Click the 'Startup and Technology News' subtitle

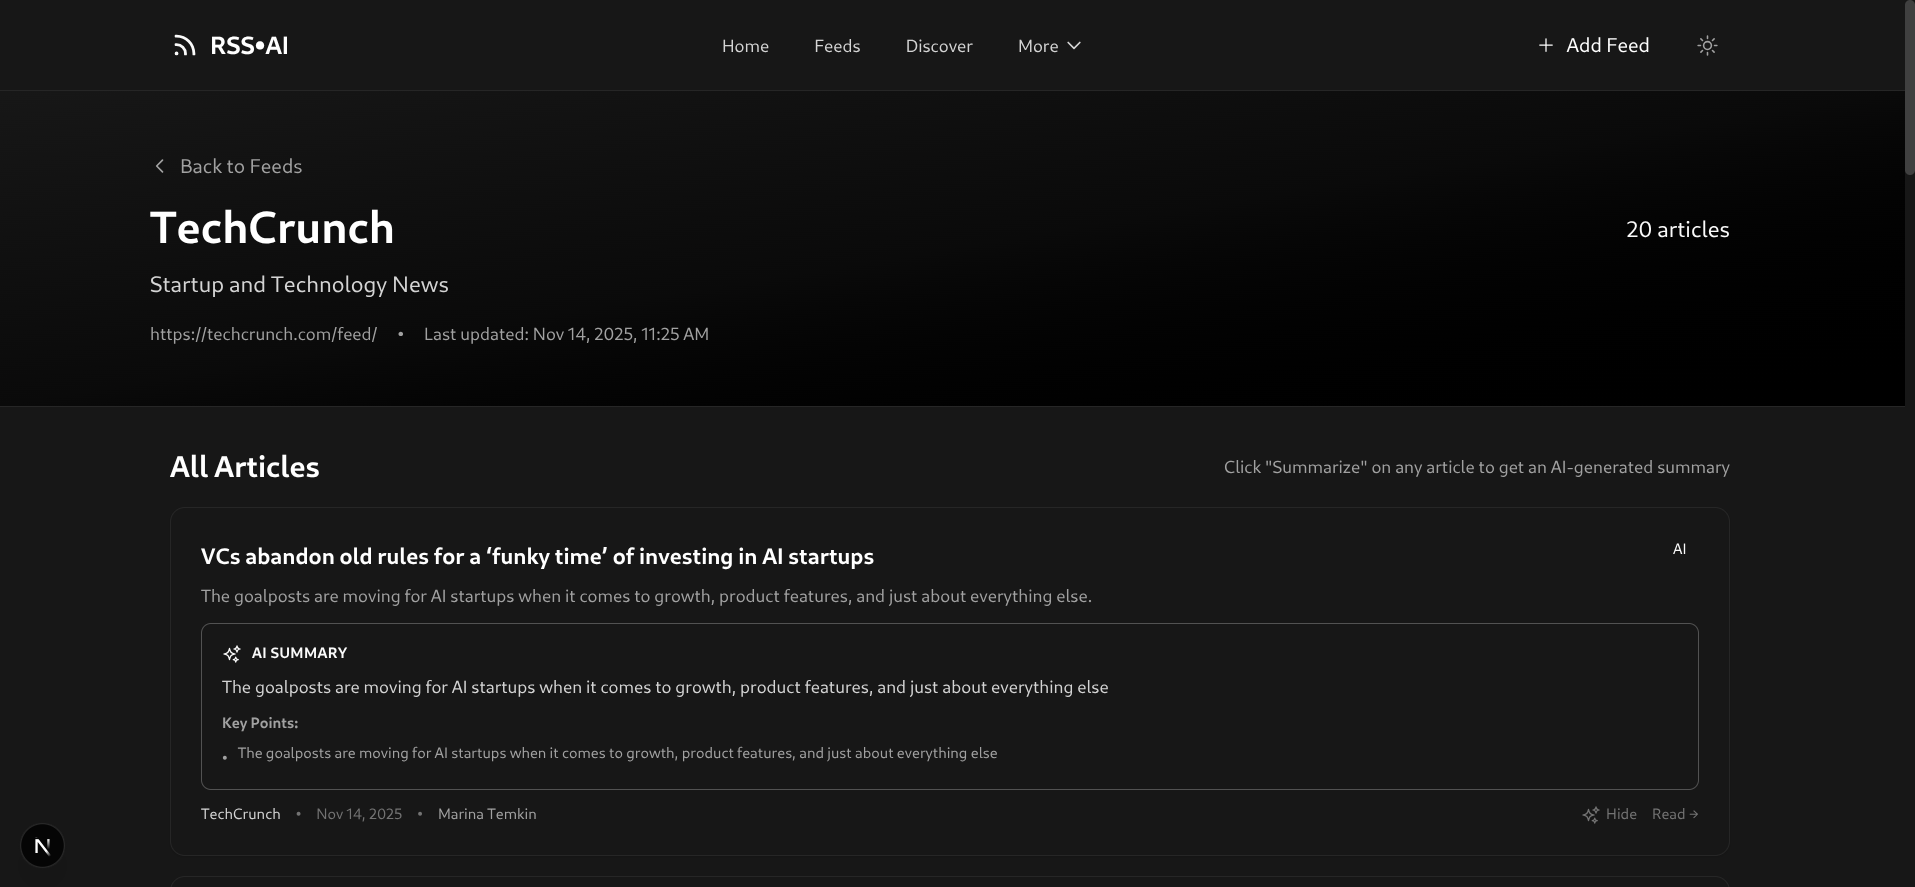coord(299,284)
